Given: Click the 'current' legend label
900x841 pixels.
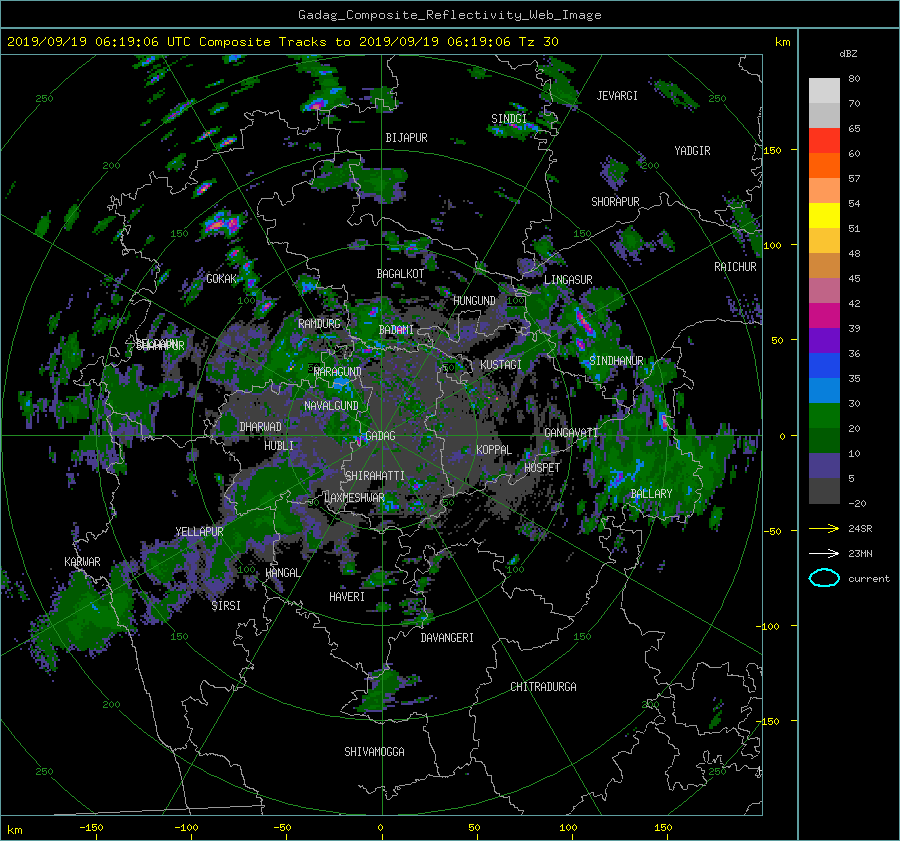Looking at the screenshot, I should 869,579.
